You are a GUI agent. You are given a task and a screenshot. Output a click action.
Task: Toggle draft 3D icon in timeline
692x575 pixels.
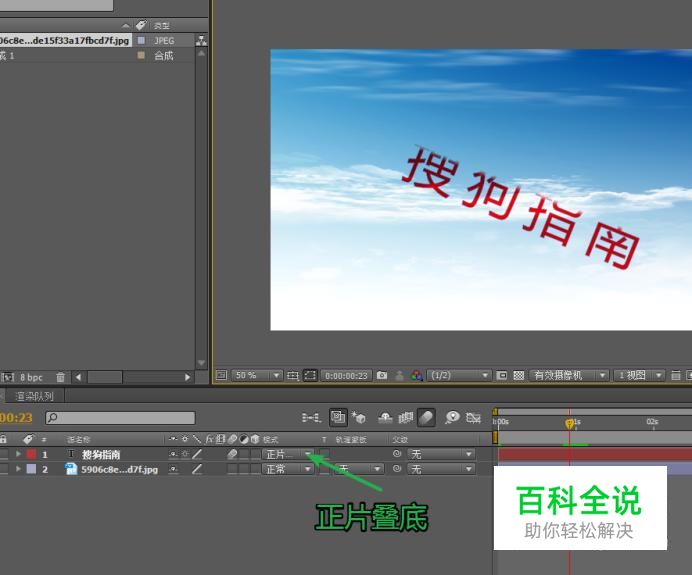coord(338,417)
